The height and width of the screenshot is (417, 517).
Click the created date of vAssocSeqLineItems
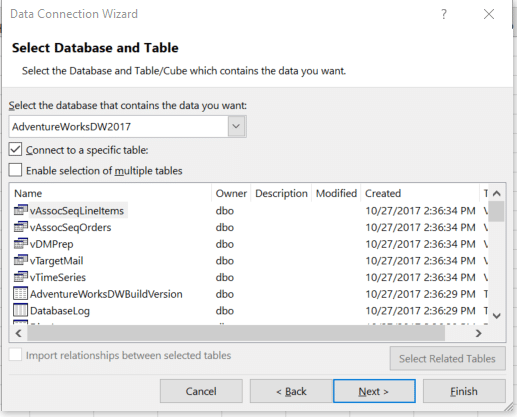(420, 210)
